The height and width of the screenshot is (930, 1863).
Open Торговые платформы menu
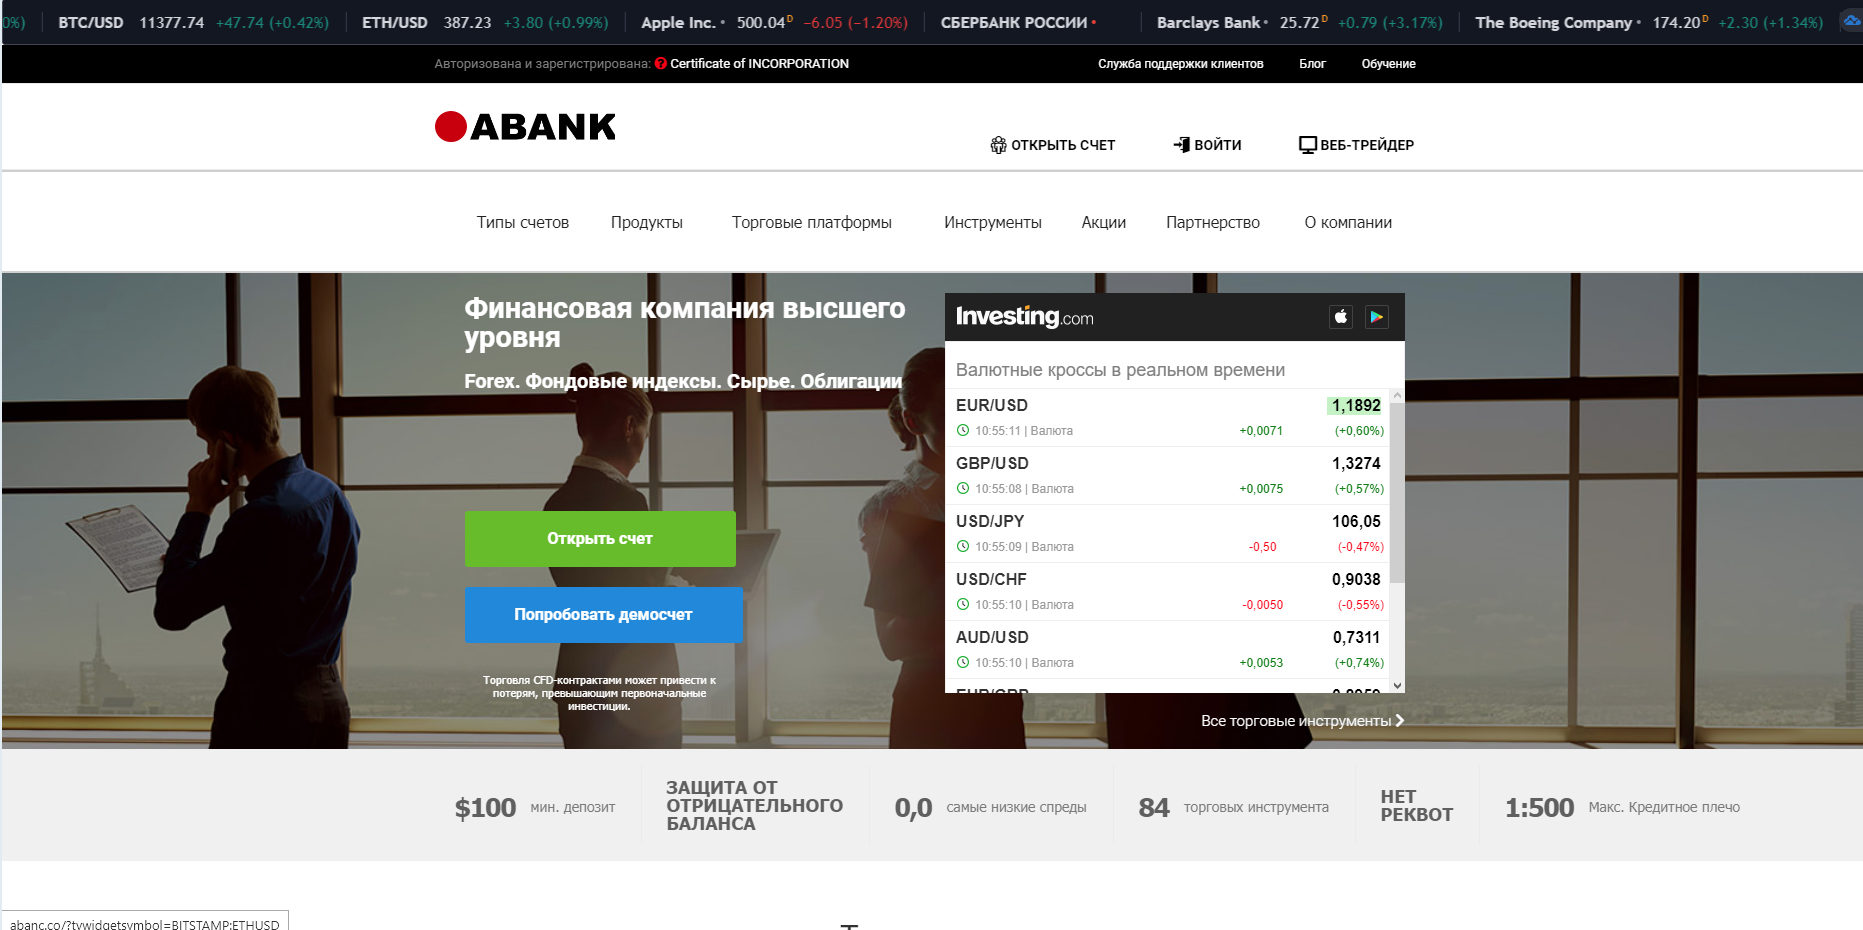tap(811, 223)
